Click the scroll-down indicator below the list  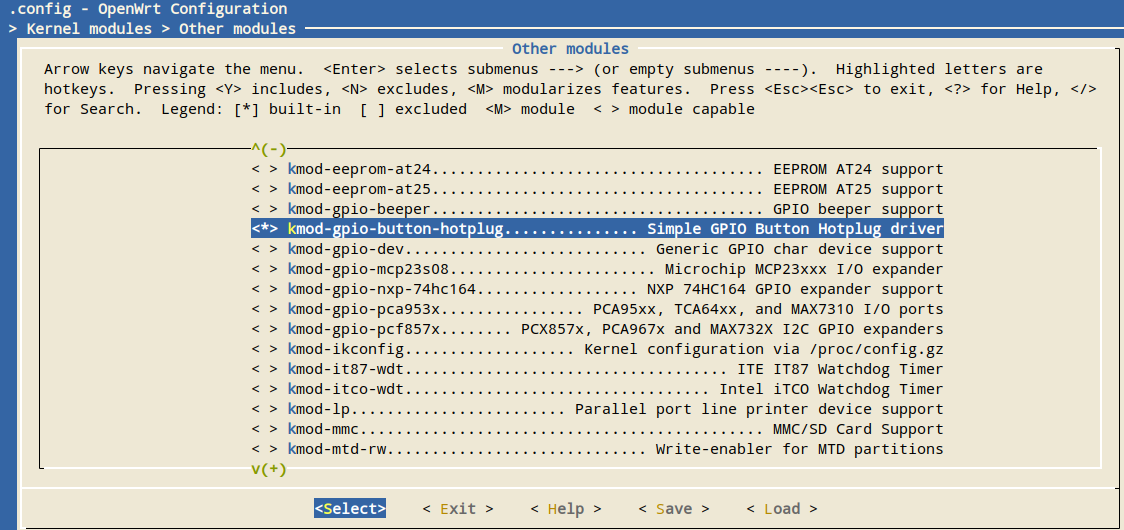(x=269, y=469)
